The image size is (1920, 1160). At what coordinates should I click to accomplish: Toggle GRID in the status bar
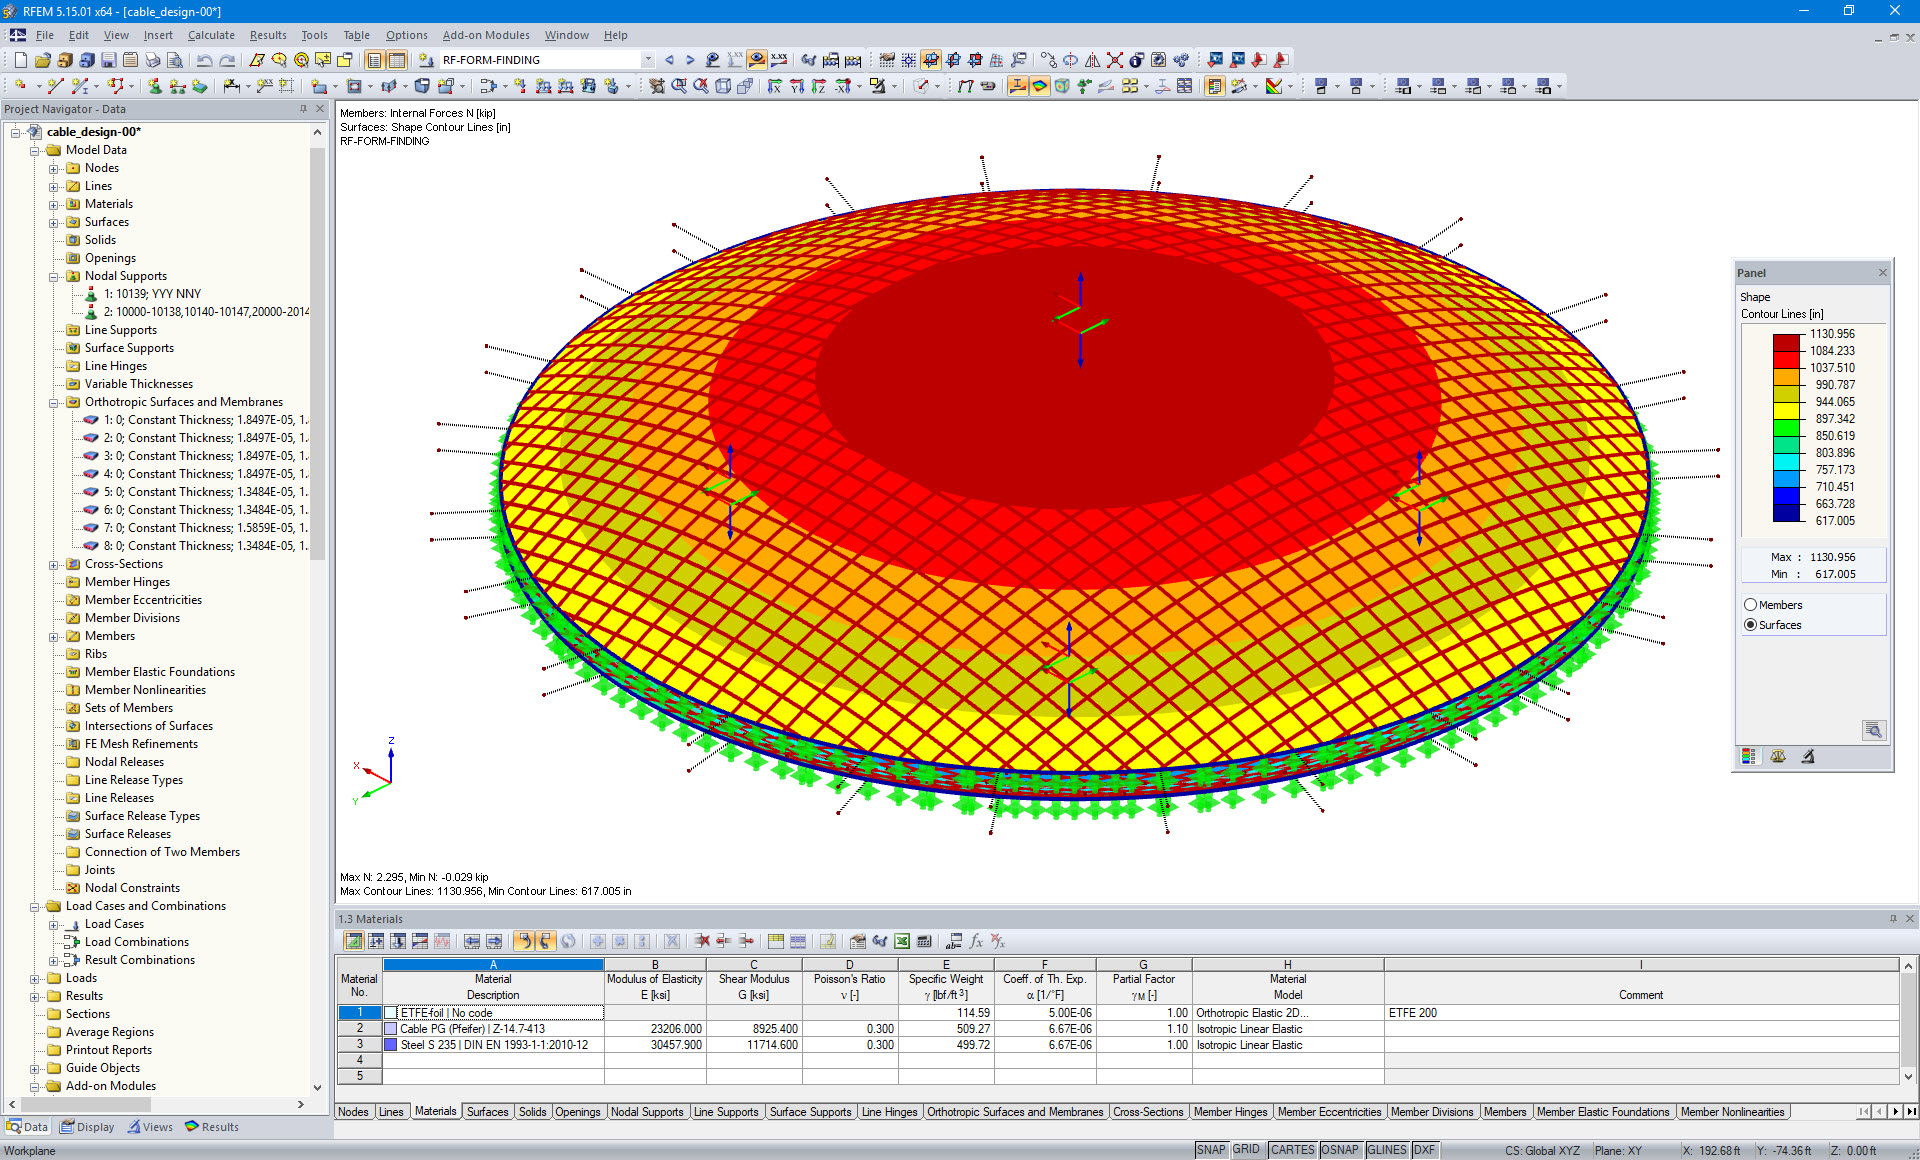click(x=1246, y=1149)
